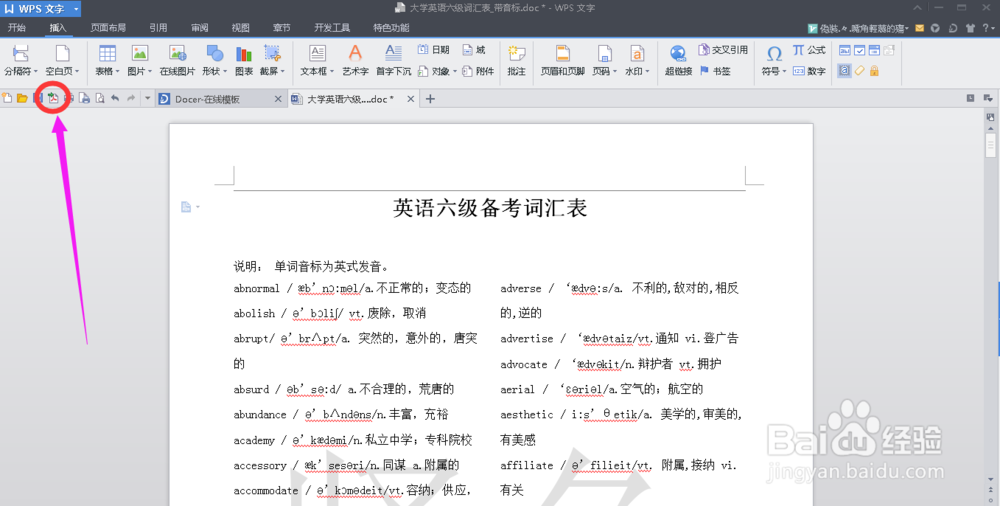1000x506 pixels.
Task: Add a new document tab with plus
Action: tap(430, 99)
